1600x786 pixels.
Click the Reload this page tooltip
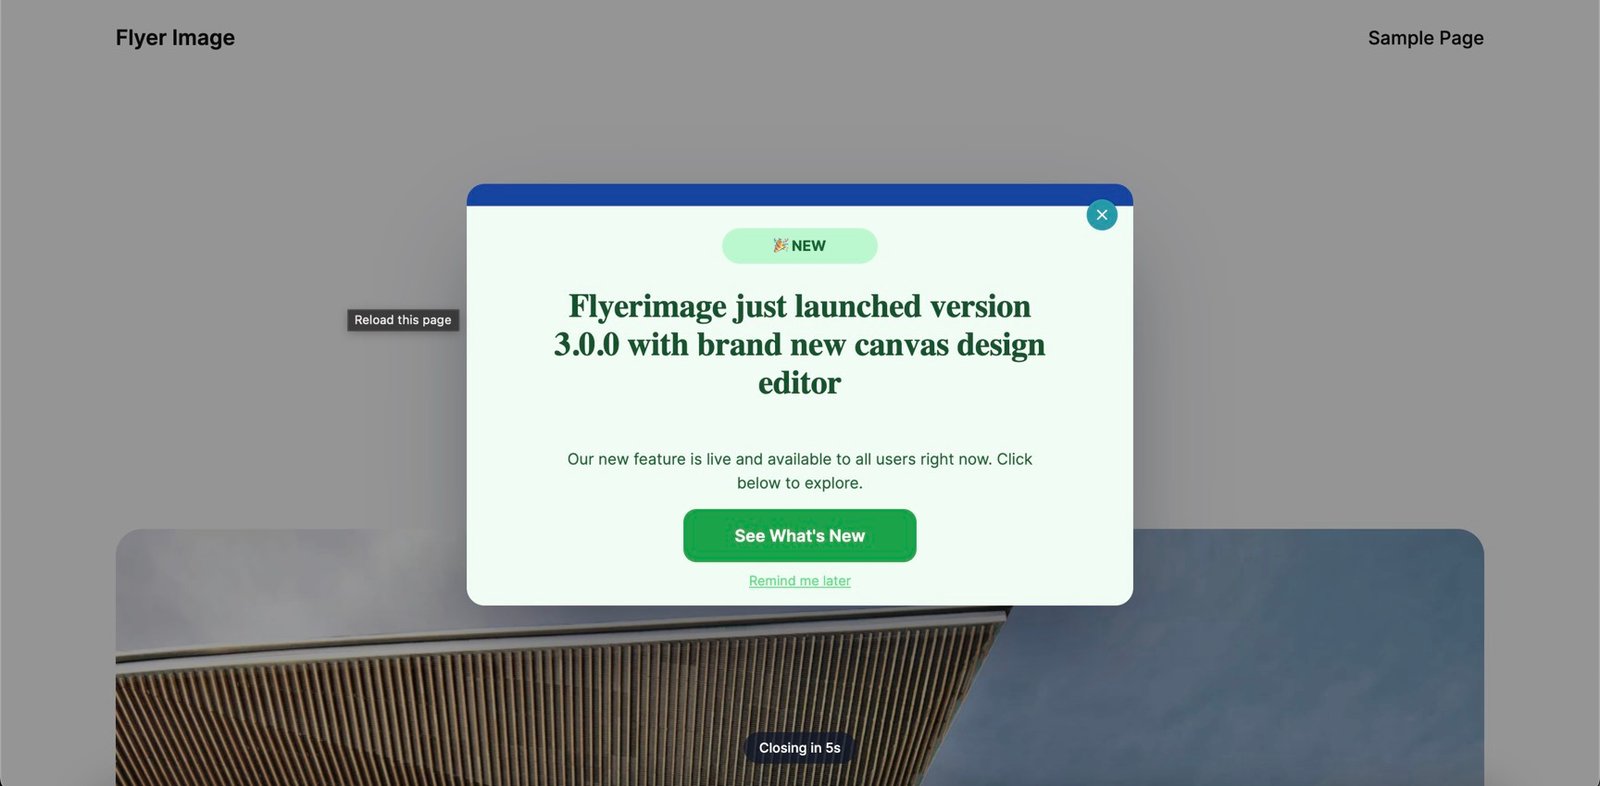(403, 320)
